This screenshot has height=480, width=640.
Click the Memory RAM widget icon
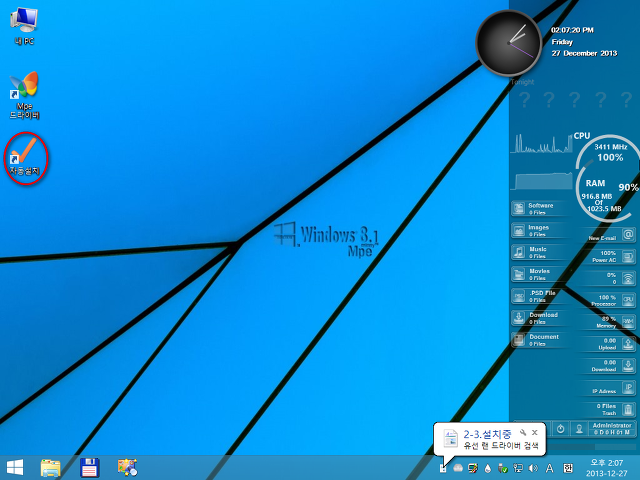[629, 322]
